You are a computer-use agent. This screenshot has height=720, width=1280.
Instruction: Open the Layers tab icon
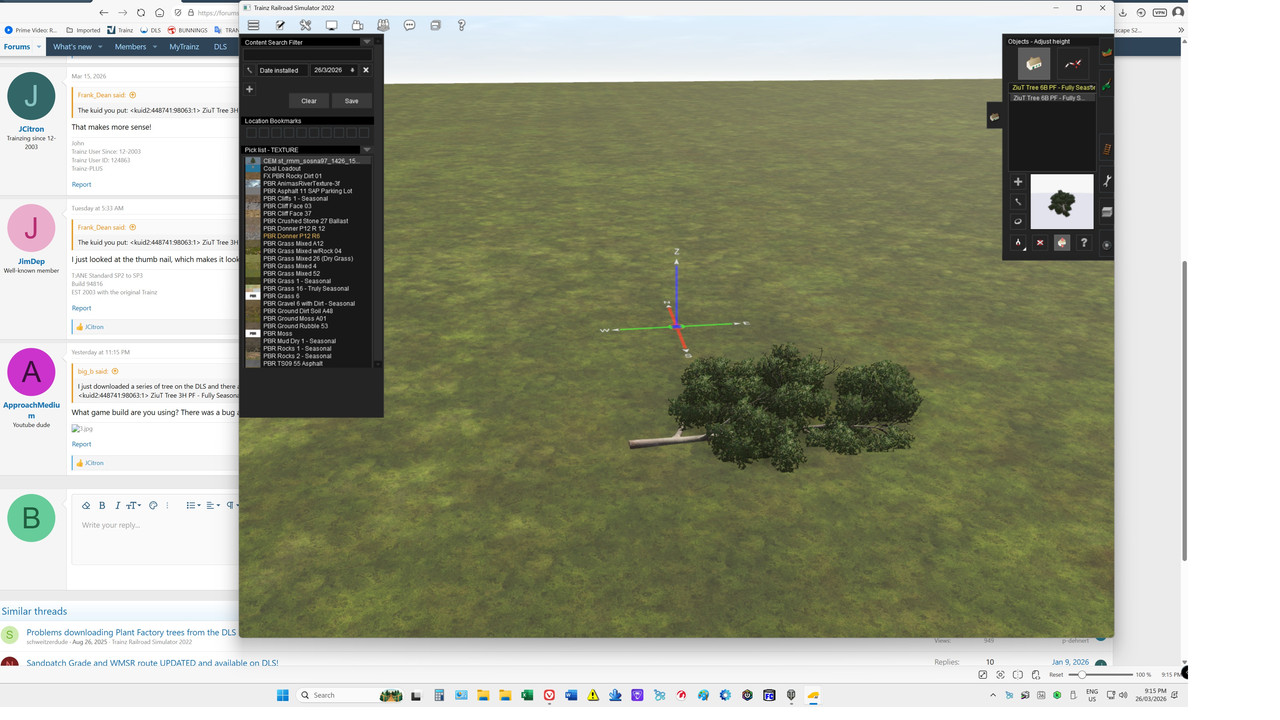(1107, 212)
